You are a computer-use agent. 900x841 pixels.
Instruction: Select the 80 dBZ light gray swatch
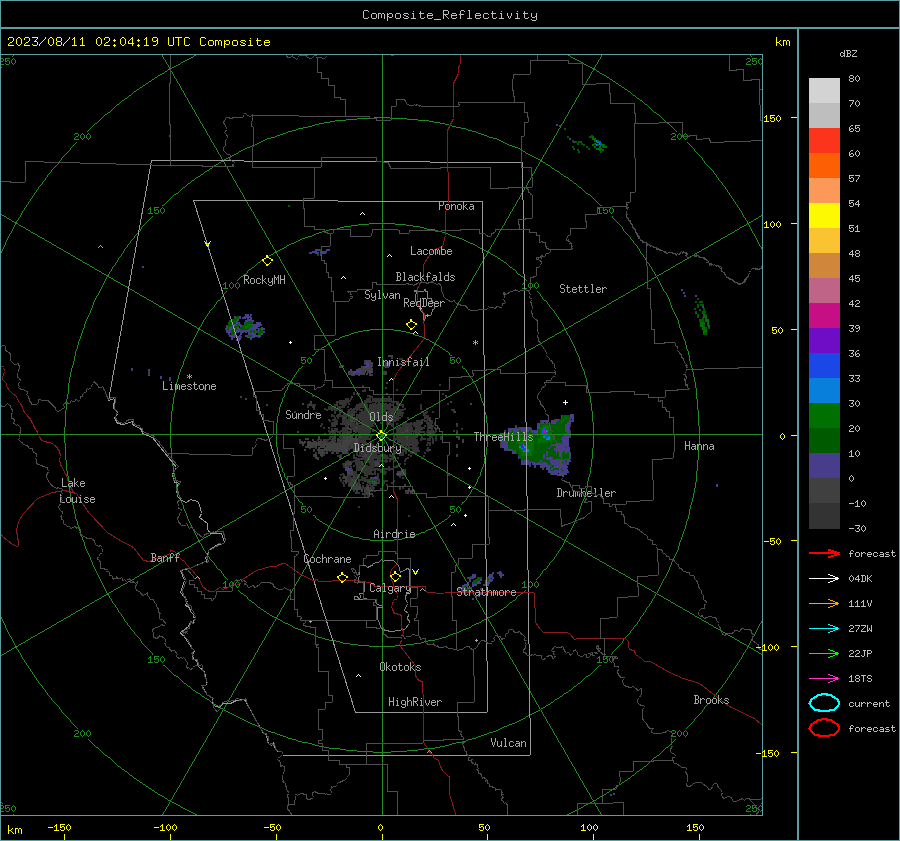click(x=824, y=90)
